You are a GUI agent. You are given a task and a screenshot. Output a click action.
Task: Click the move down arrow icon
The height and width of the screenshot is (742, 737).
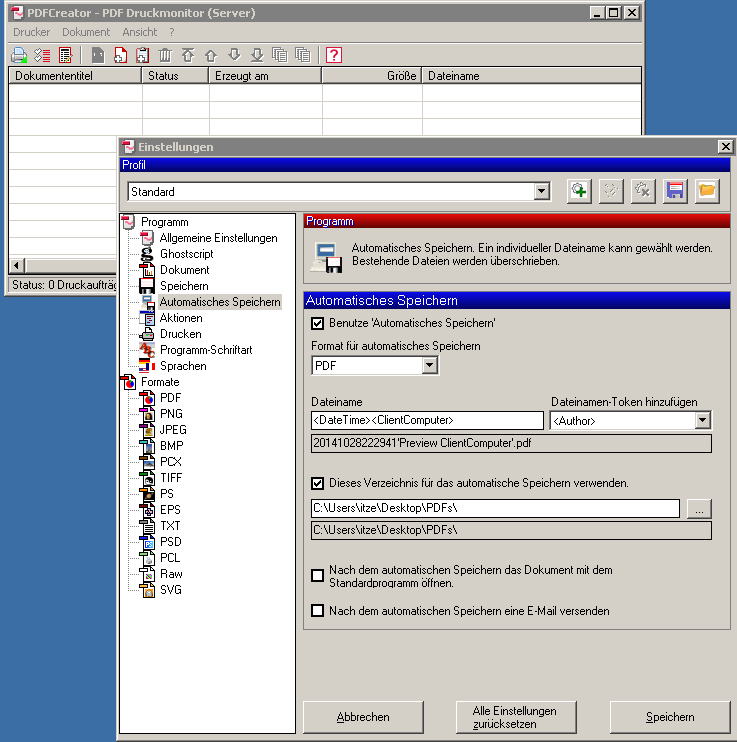point(234,55)
